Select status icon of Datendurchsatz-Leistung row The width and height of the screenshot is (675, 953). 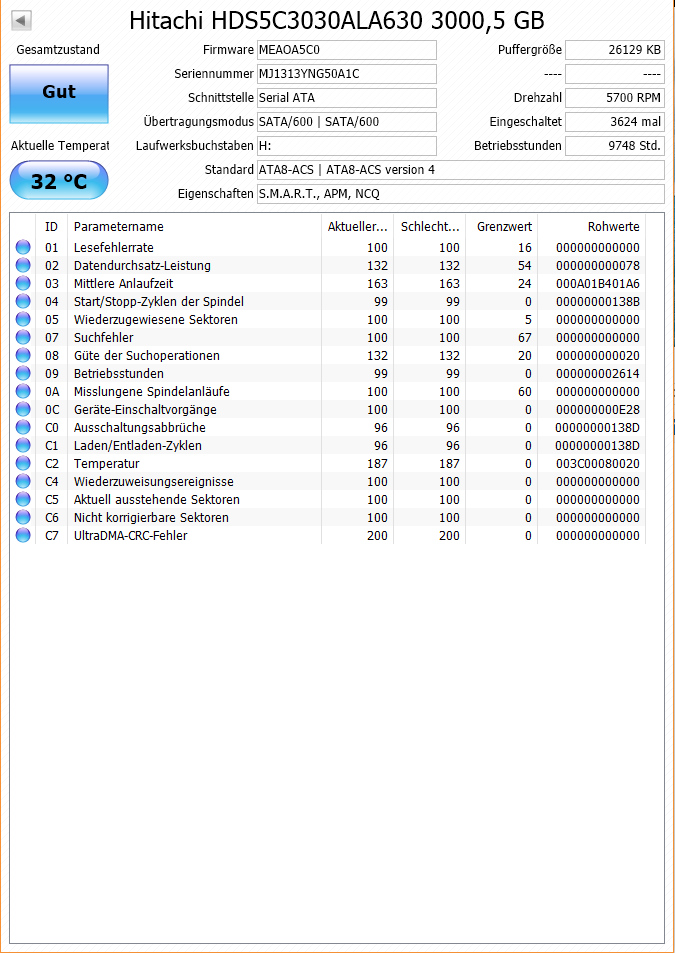[23, 266]
